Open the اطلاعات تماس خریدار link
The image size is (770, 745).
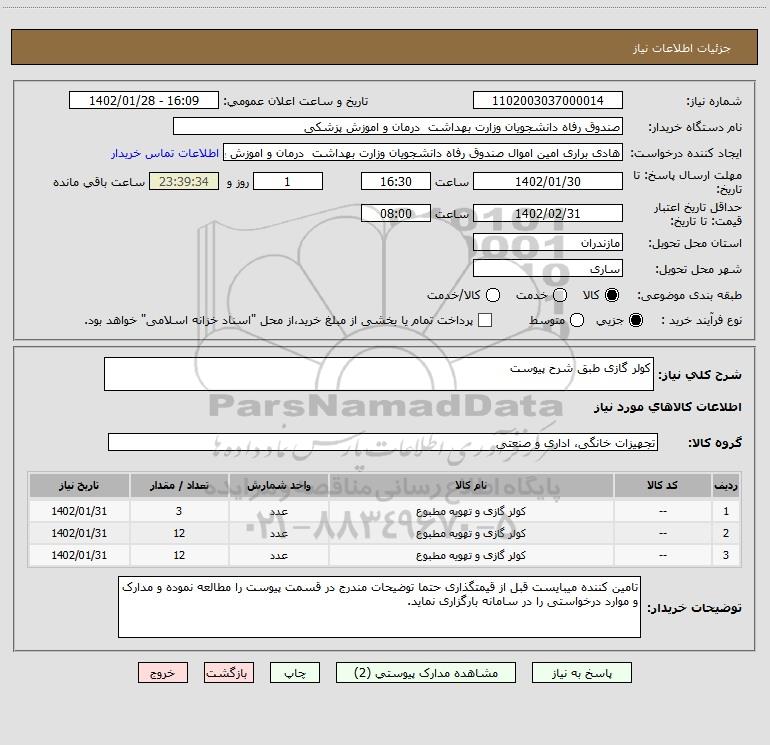[165, 153]
